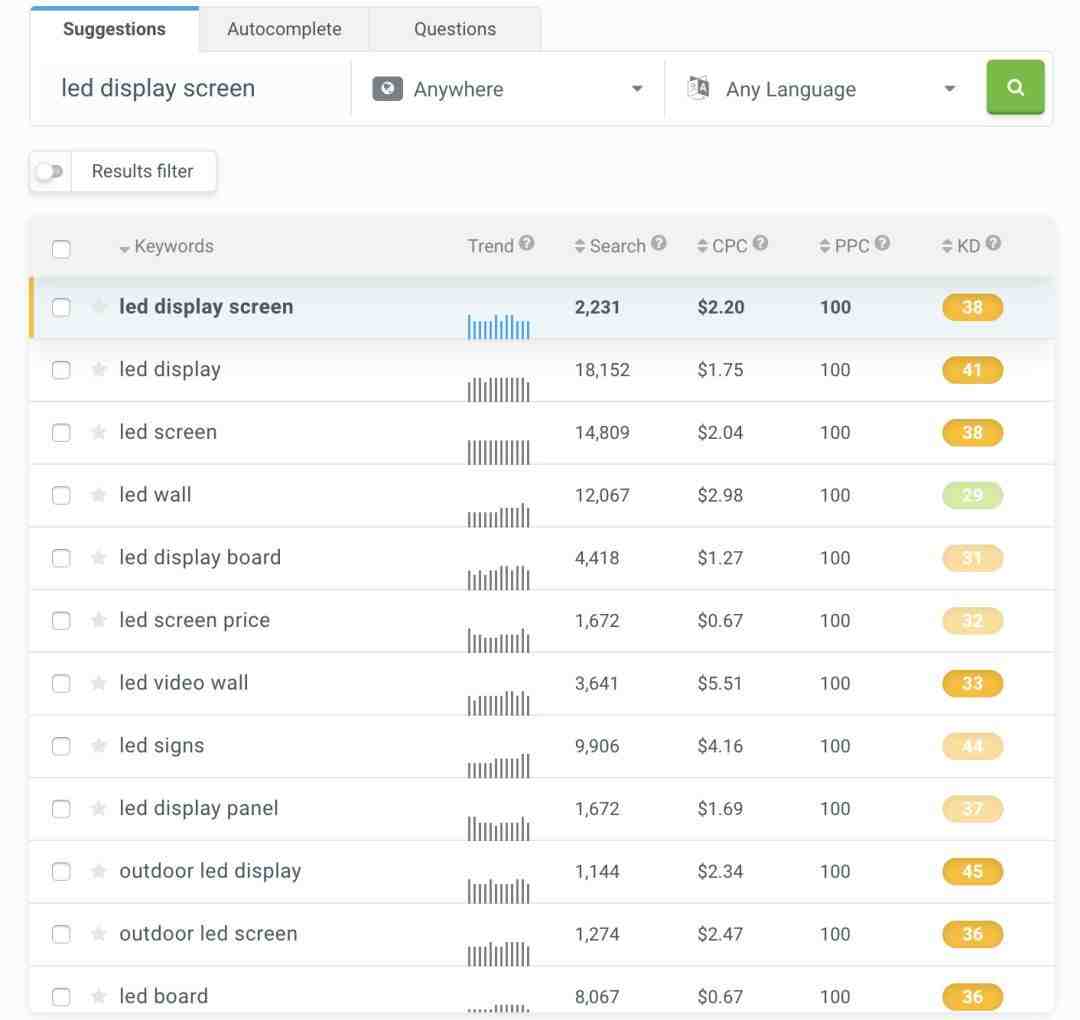Click the CPC help question icon
This screenshot has width=1080, height=1020.
(x=760, y=244)
